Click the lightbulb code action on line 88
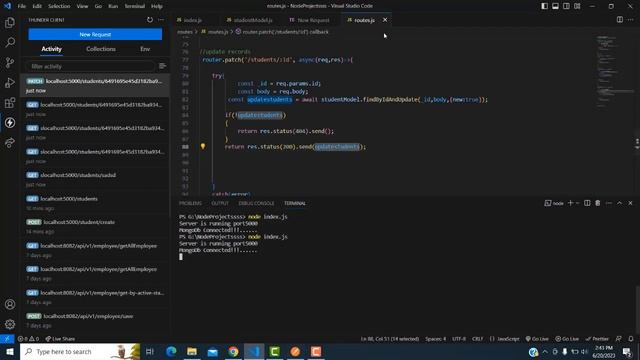This screenshot has width=640, height=360. tap(203, 146)
